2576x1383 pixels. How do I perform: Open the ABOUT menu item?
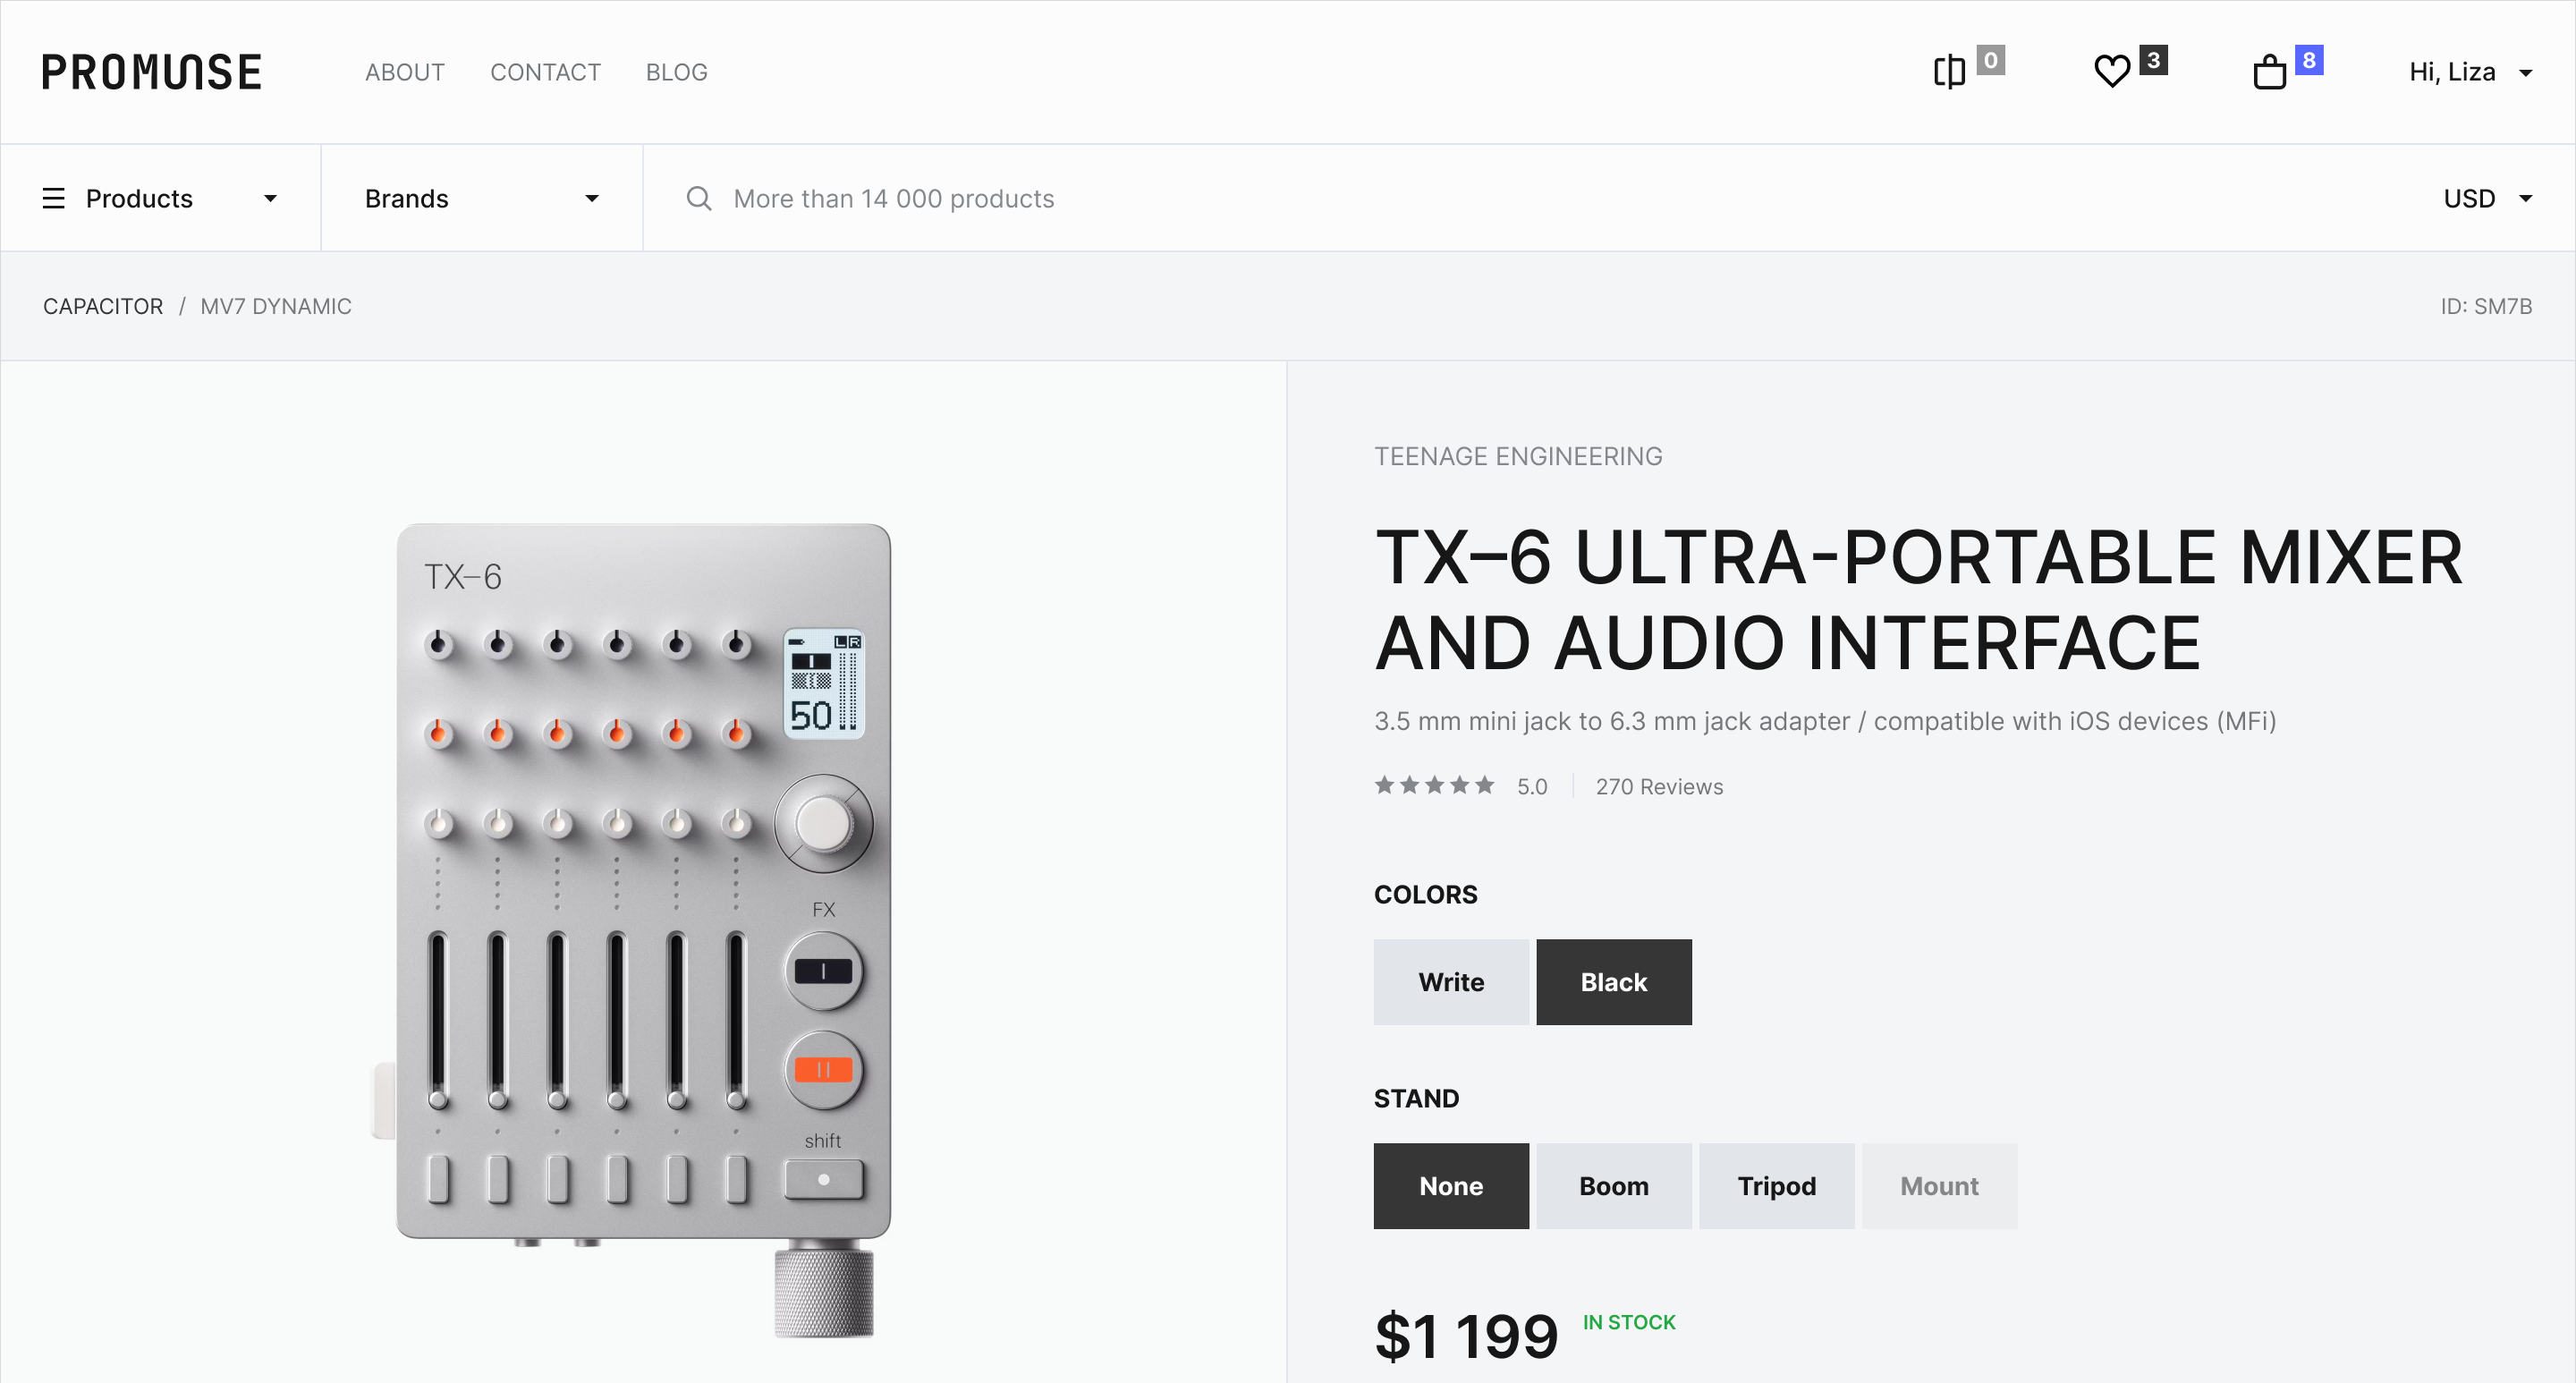coord(404,72)
